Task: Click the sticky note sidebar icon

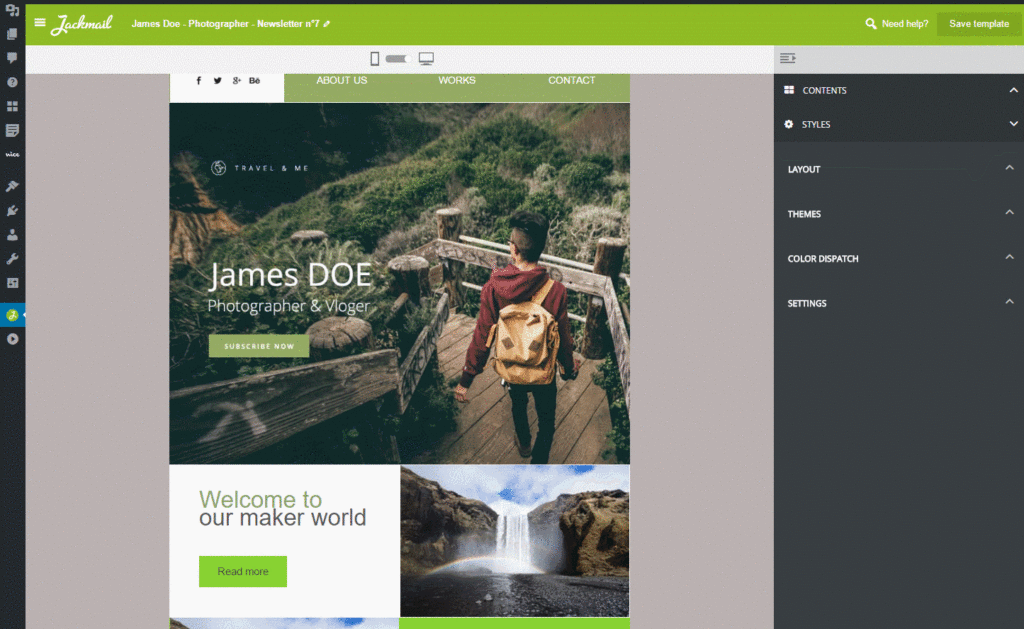Action: [x=12, y=130]
